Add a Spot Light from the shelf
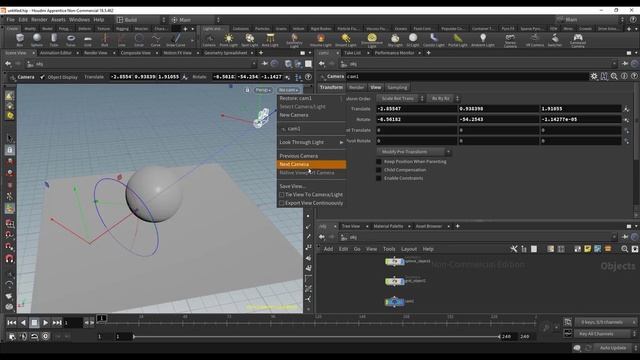The height and width of the screenshot is (360, 640). pos(249,40)
